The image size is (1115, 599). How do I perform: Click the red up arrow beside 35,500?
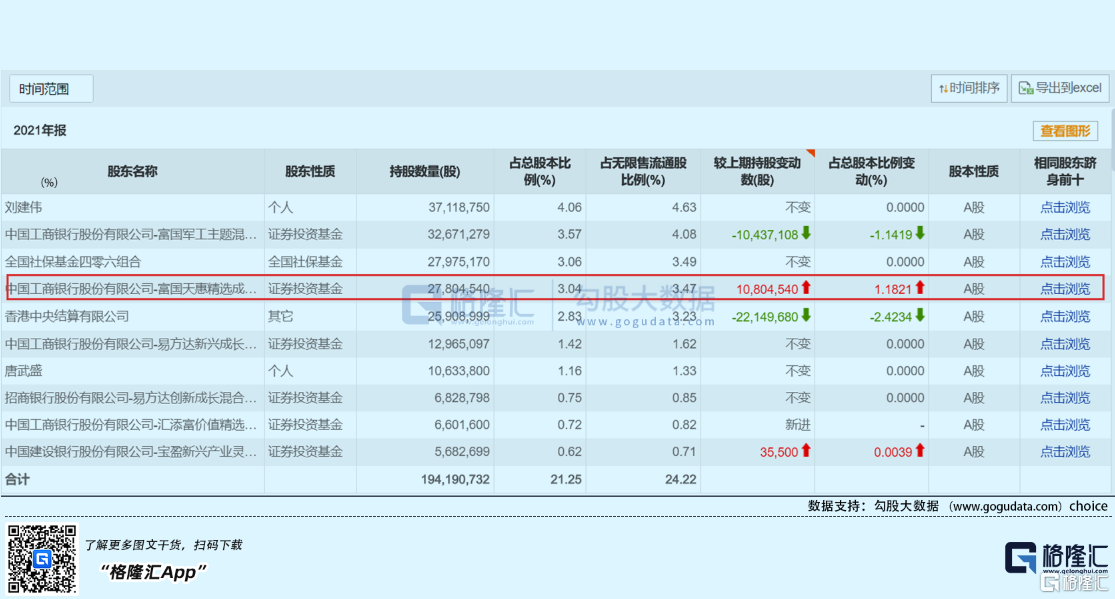(806, 450)
